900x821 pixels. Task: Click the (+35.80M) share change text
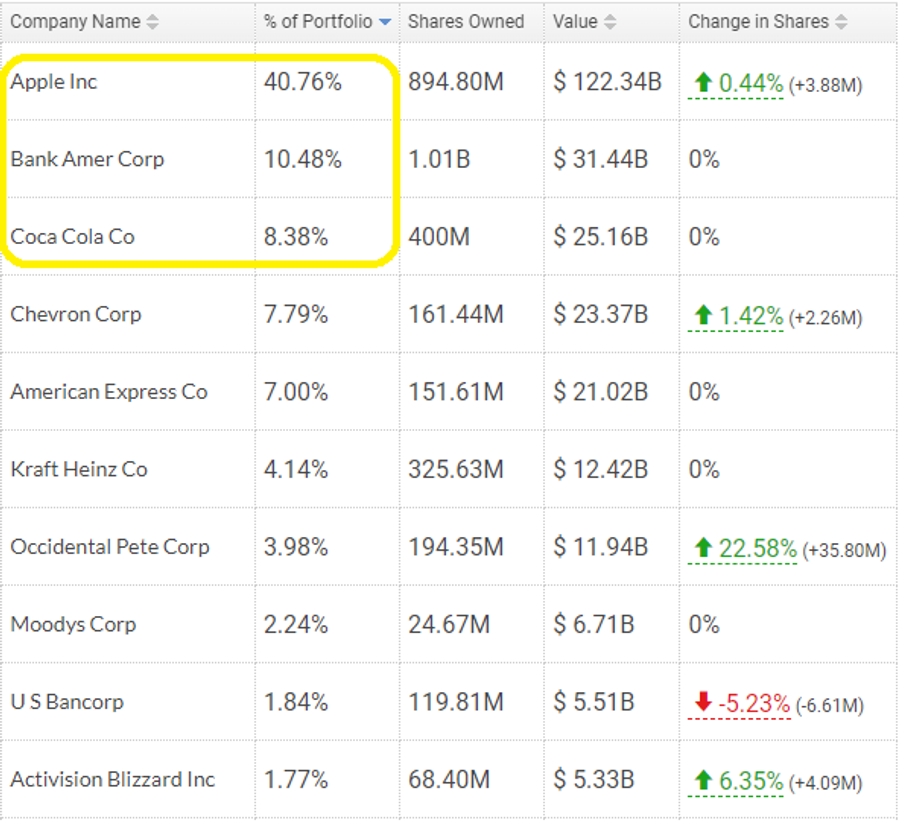844,551
